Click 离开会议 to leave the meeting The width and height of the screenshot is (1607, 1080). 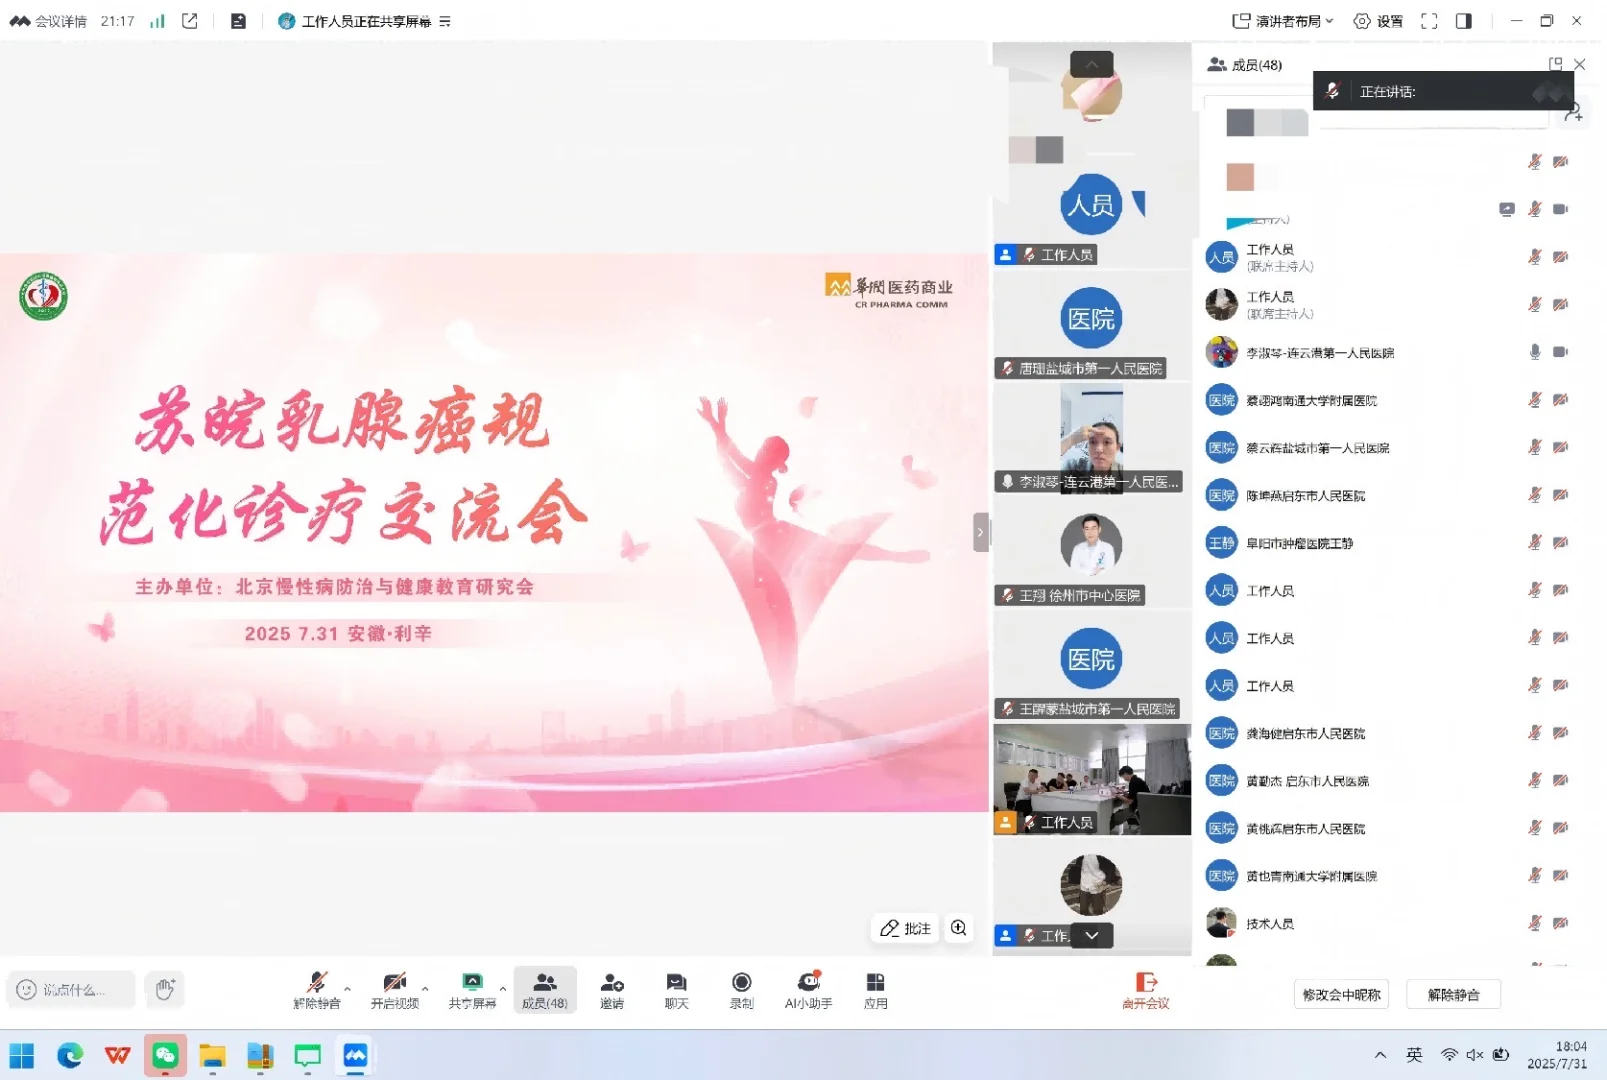(x=1146, y=990)
